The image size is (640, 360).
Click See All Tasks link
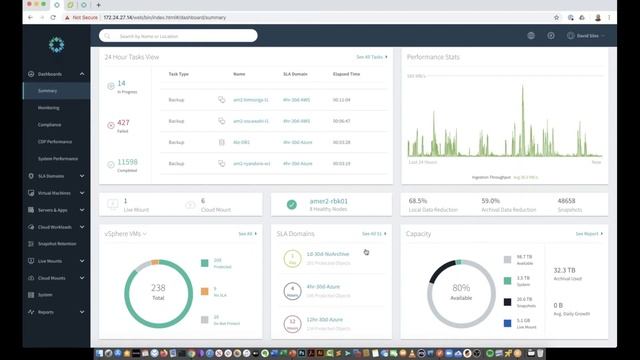tap(372, 57)
